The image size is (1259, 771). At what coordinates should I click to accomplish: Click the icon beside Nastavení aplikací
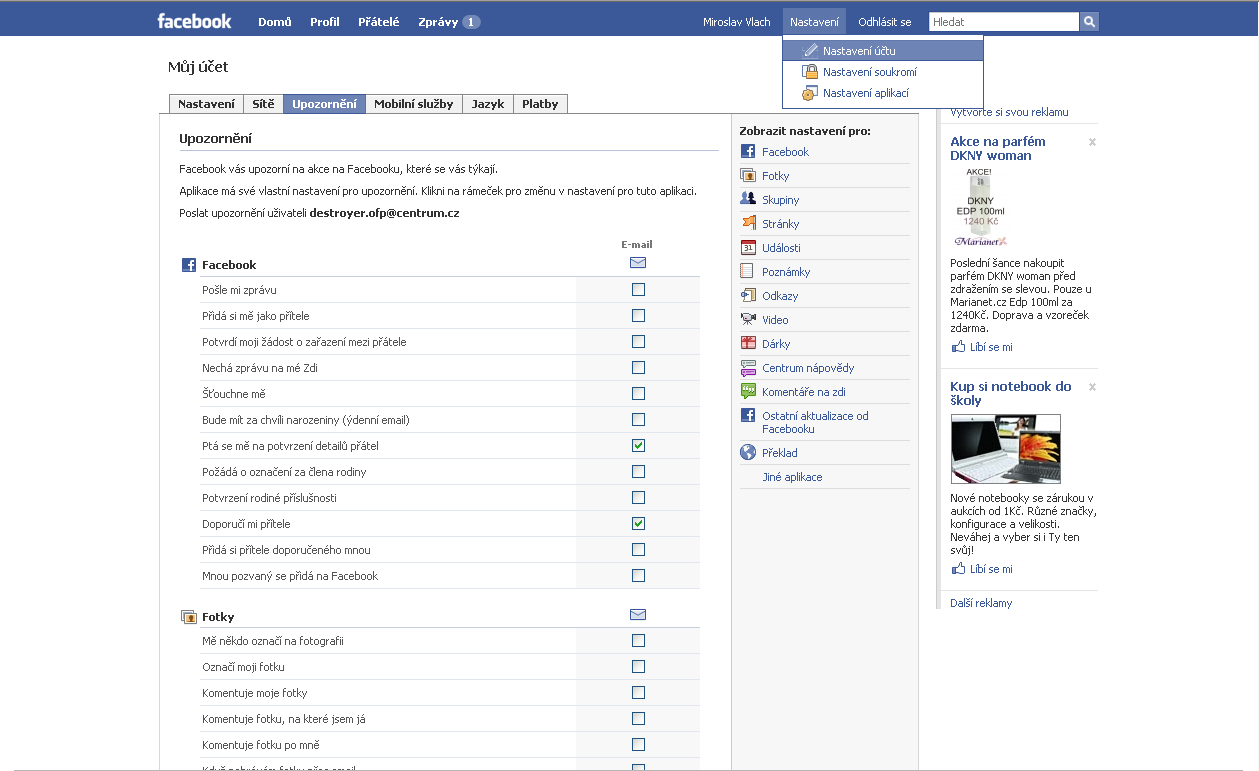point(810,93)
